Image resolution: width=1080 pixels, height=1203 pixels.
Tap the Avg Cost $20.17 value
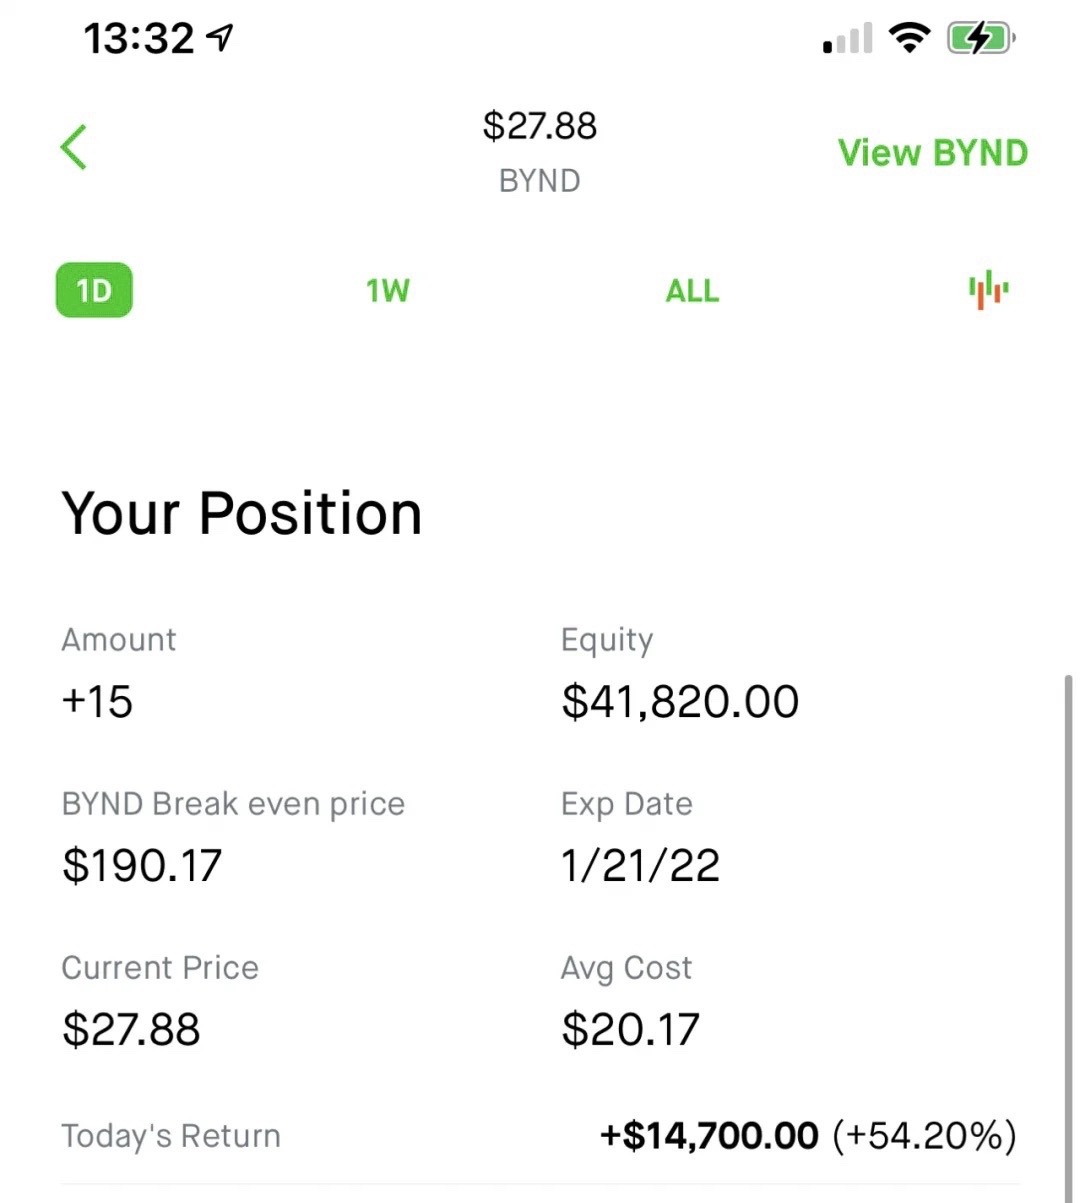pyautogui.click(x=630, y=1030)
